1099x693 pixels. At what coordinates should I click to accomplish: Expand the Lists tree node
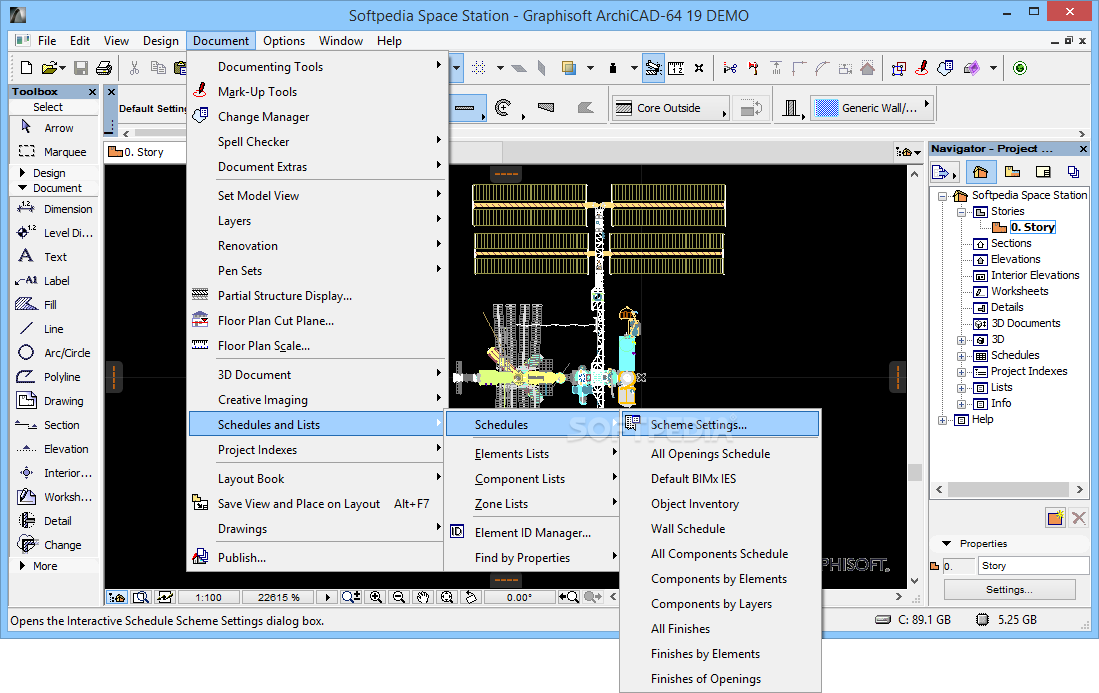coord(962,388)
